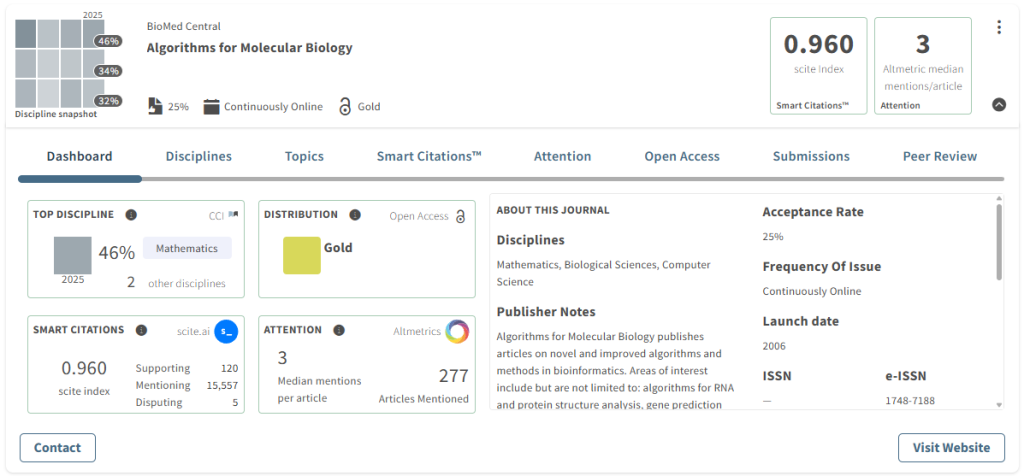The image size is (1024, 476).
Task: Click the scrollbar down arrow in About panel
Action: [999, 405]
